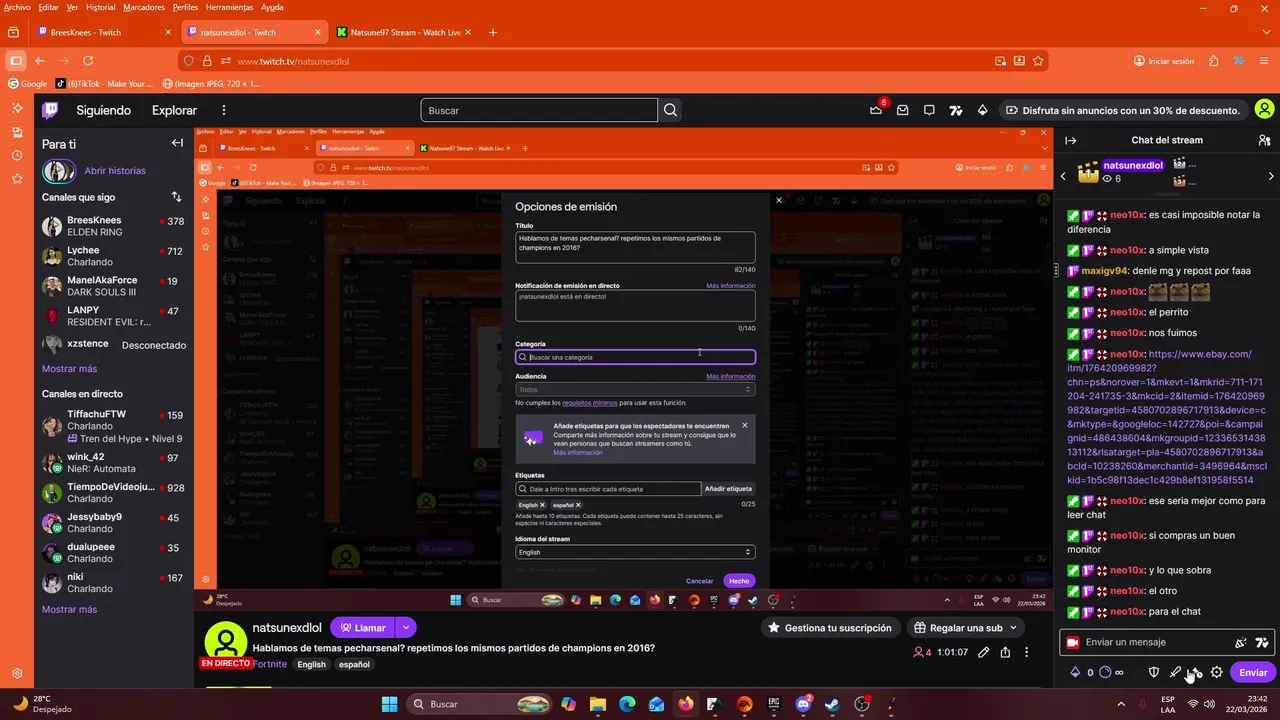
Task: Collapse the Para ti sidebar
Action: coord(177,143)
